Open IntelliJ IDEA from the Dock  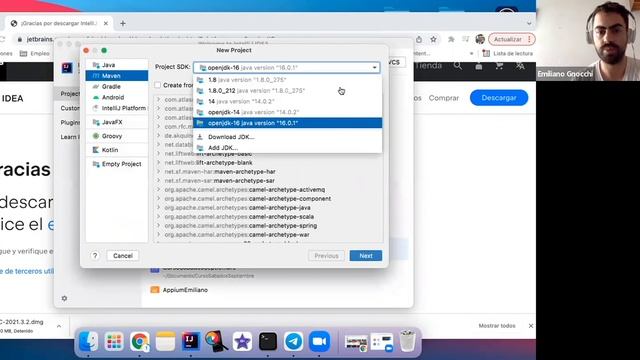191,341
